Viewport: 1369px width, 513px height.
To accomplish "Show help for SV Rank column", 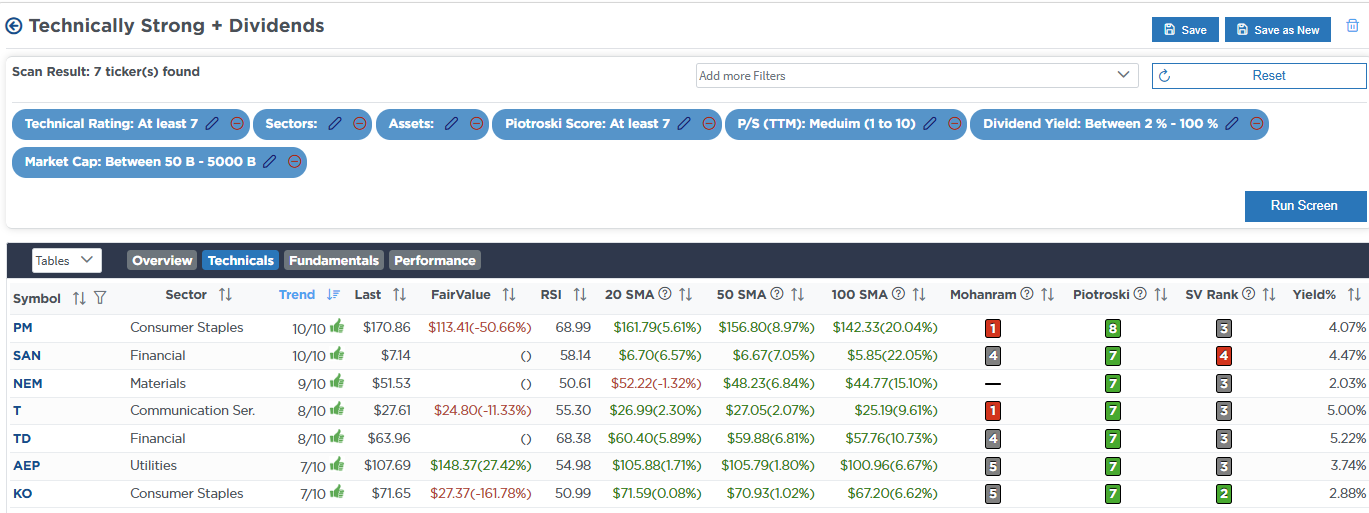I will (1248, 294).
